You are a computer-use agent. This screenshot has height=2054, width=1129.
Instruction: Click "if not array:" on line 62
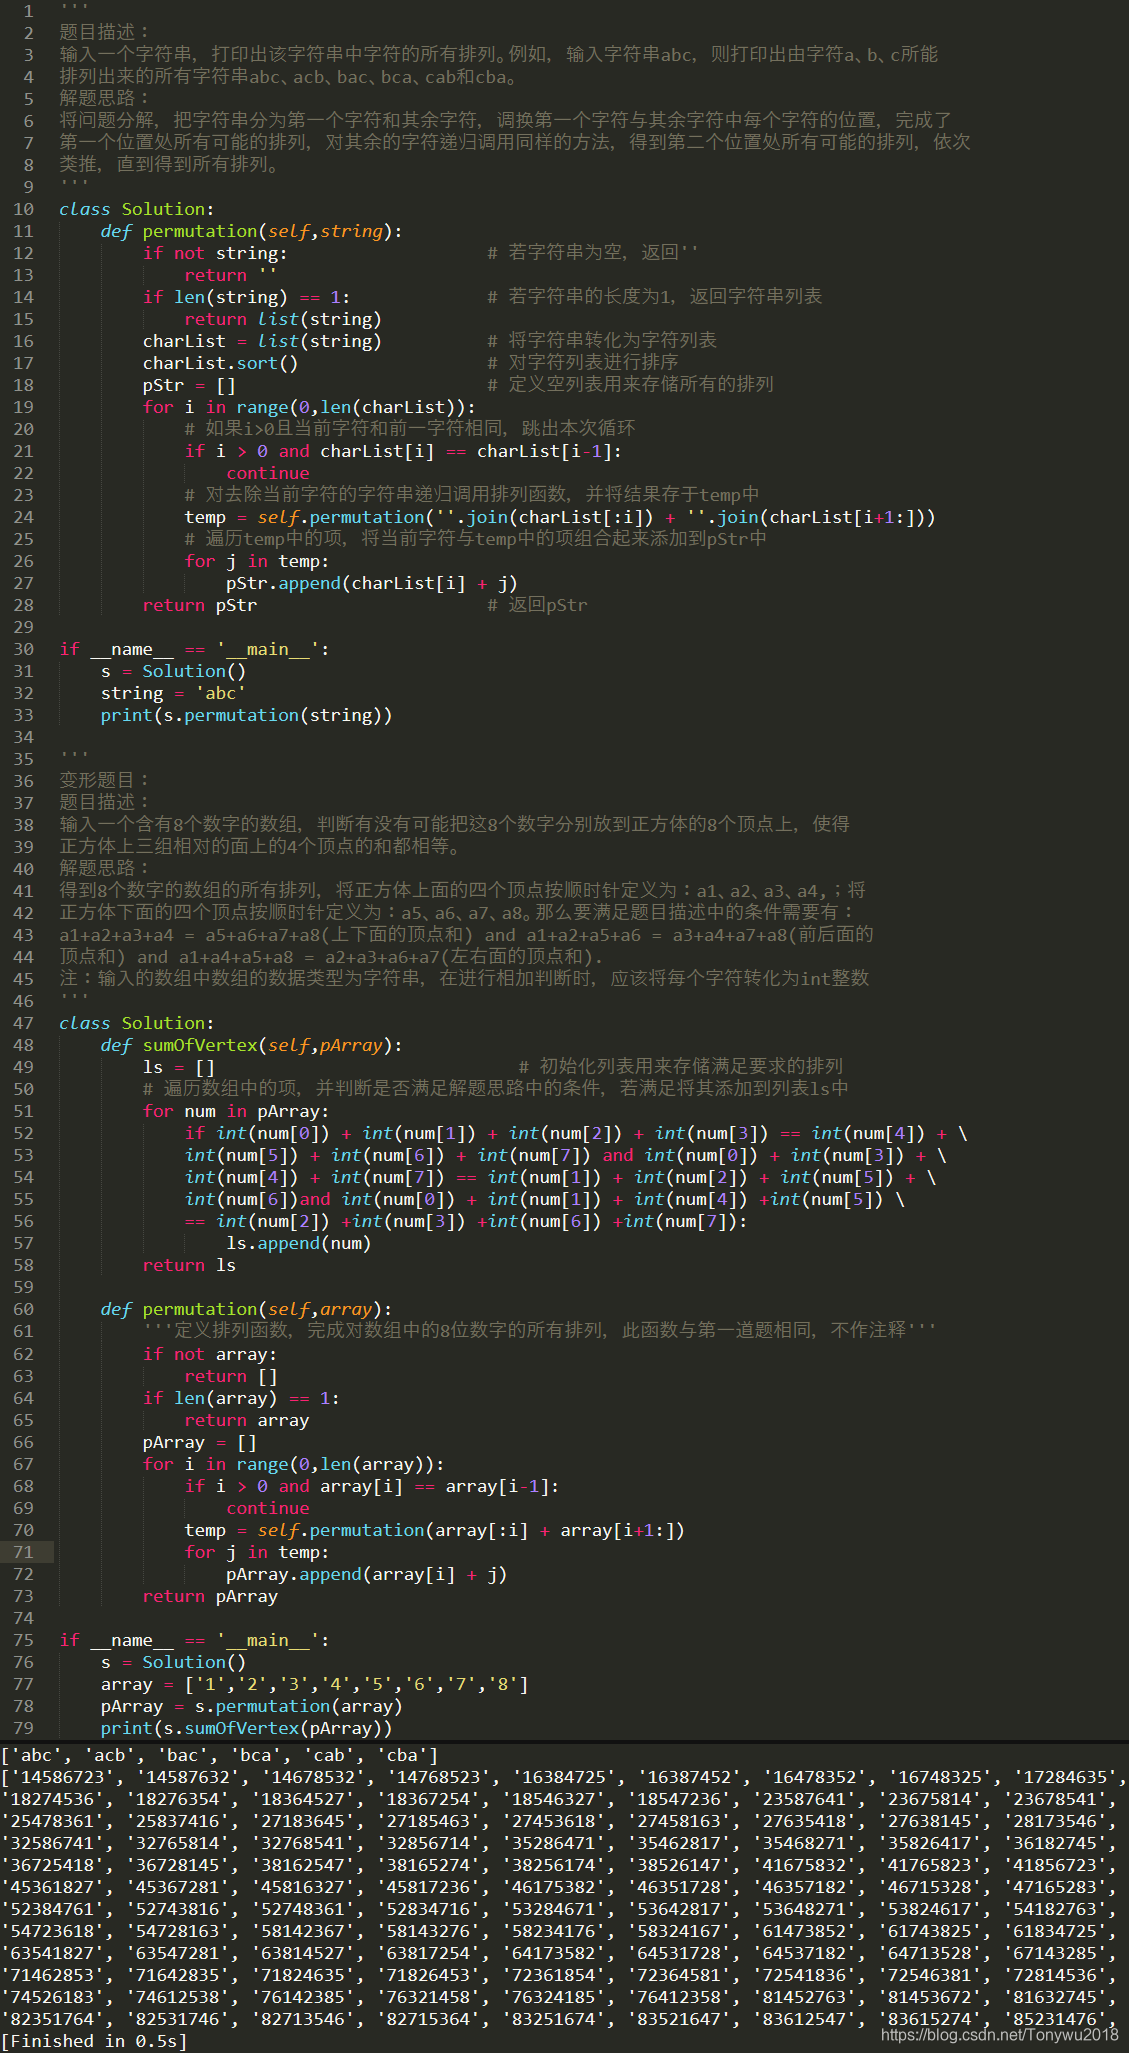(210, 1354)
